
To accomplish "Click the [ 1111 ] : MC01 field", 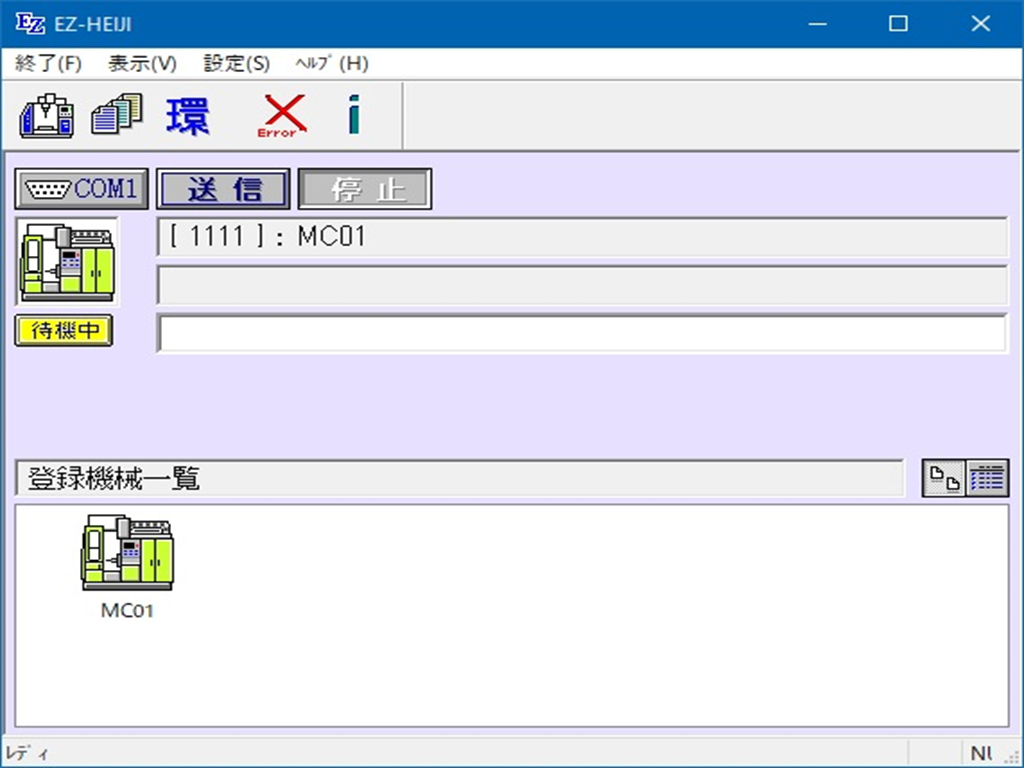I will click(582, 236).
